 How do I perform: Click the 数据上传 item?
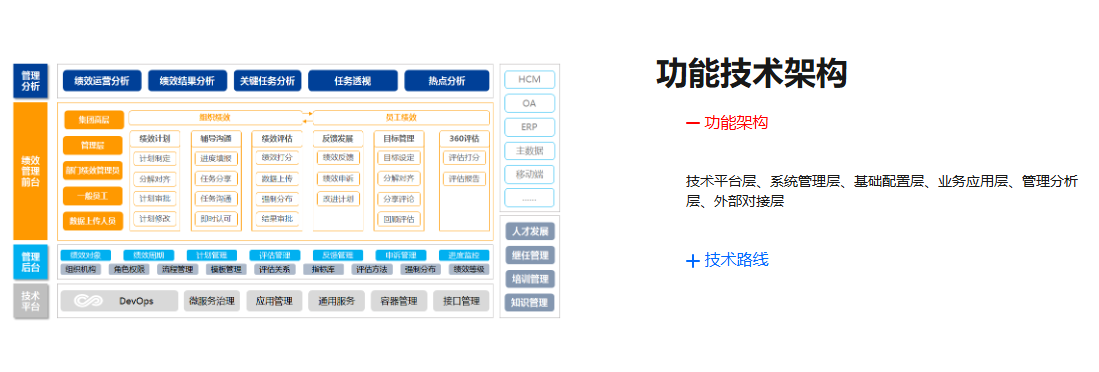tap(277, 179)
